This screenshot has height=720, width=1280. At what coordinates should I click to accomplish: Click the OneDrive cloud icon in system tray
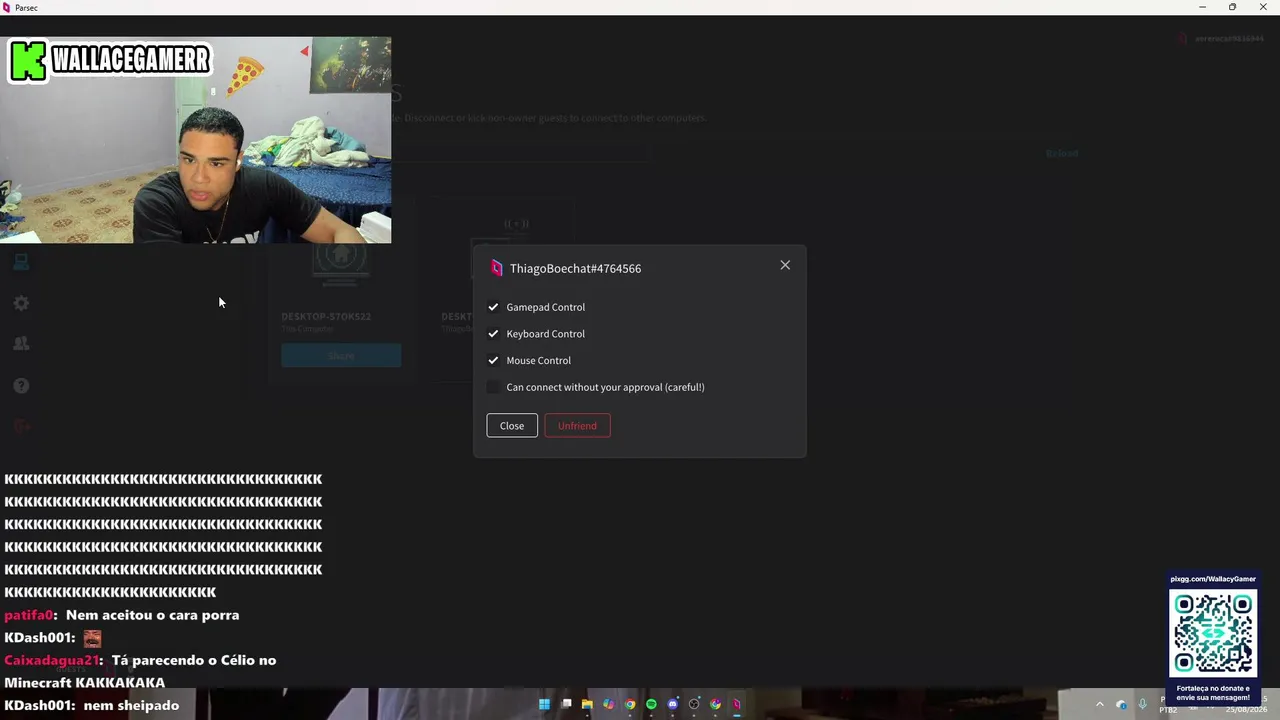[x=1121, y=704]
